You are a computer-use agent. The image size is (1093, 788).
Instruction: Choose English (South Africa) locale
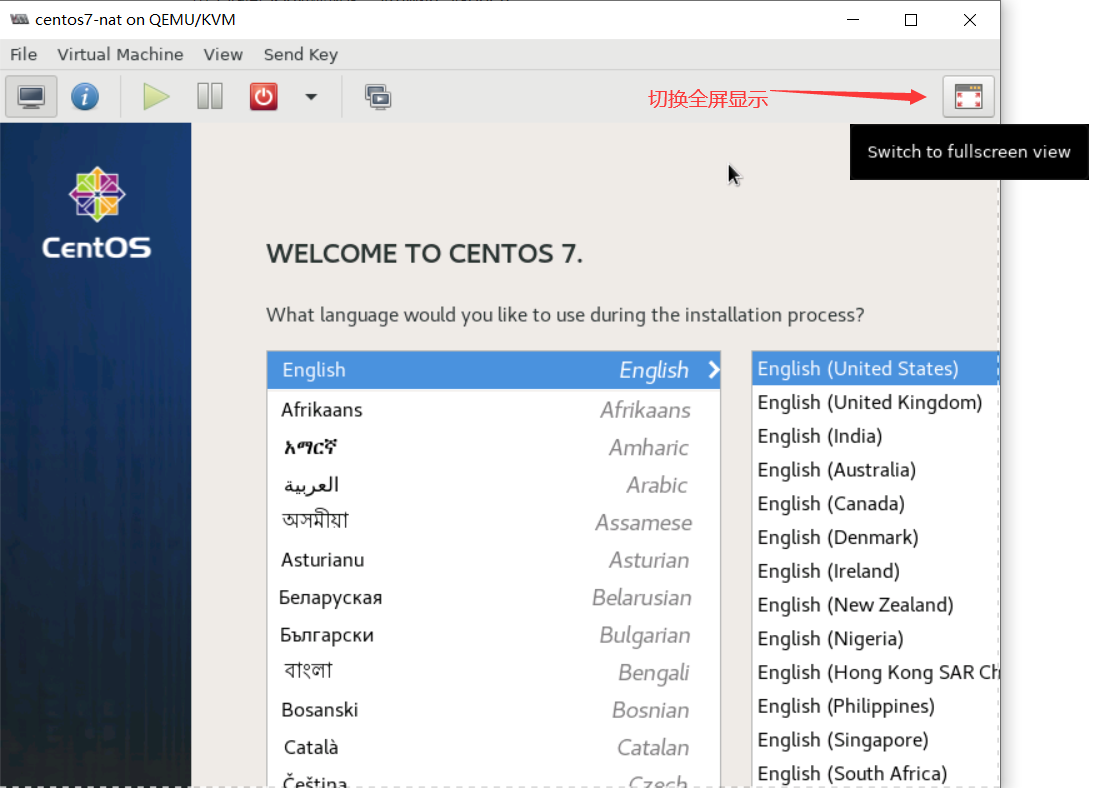876,773
